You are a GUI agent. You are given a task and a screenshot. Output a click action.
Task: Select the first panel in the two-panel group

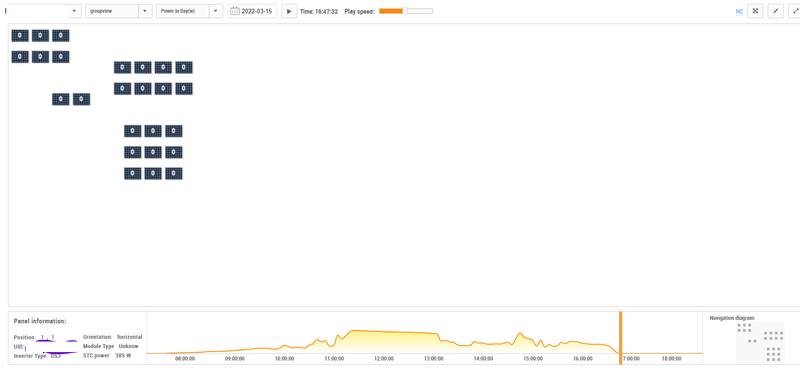[61, 100]
